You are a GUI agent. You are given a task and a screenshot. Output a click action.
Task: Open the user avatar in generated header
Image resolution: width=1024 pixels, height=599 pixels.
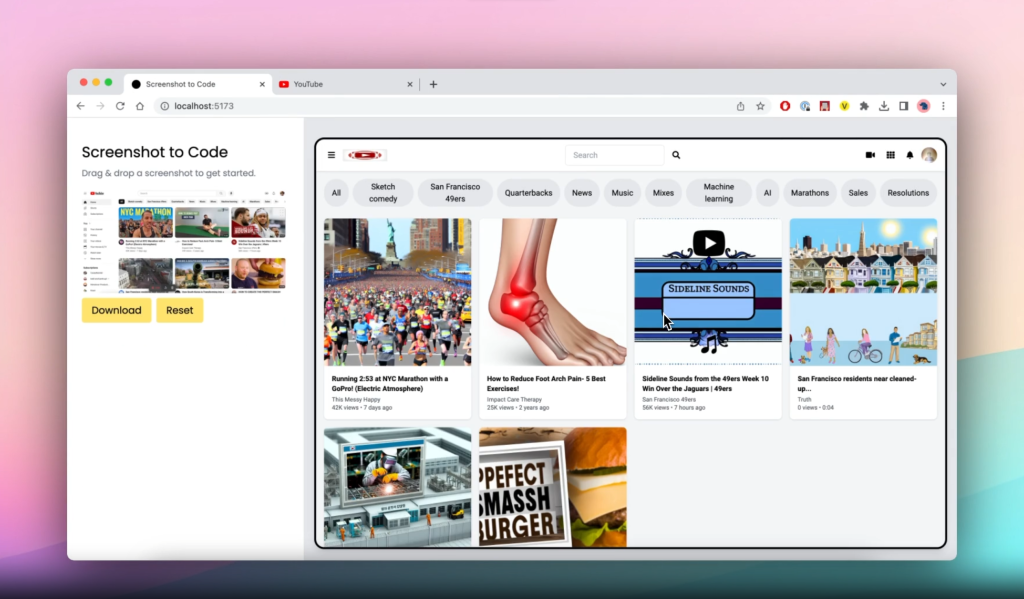click(x=929, y=155)
